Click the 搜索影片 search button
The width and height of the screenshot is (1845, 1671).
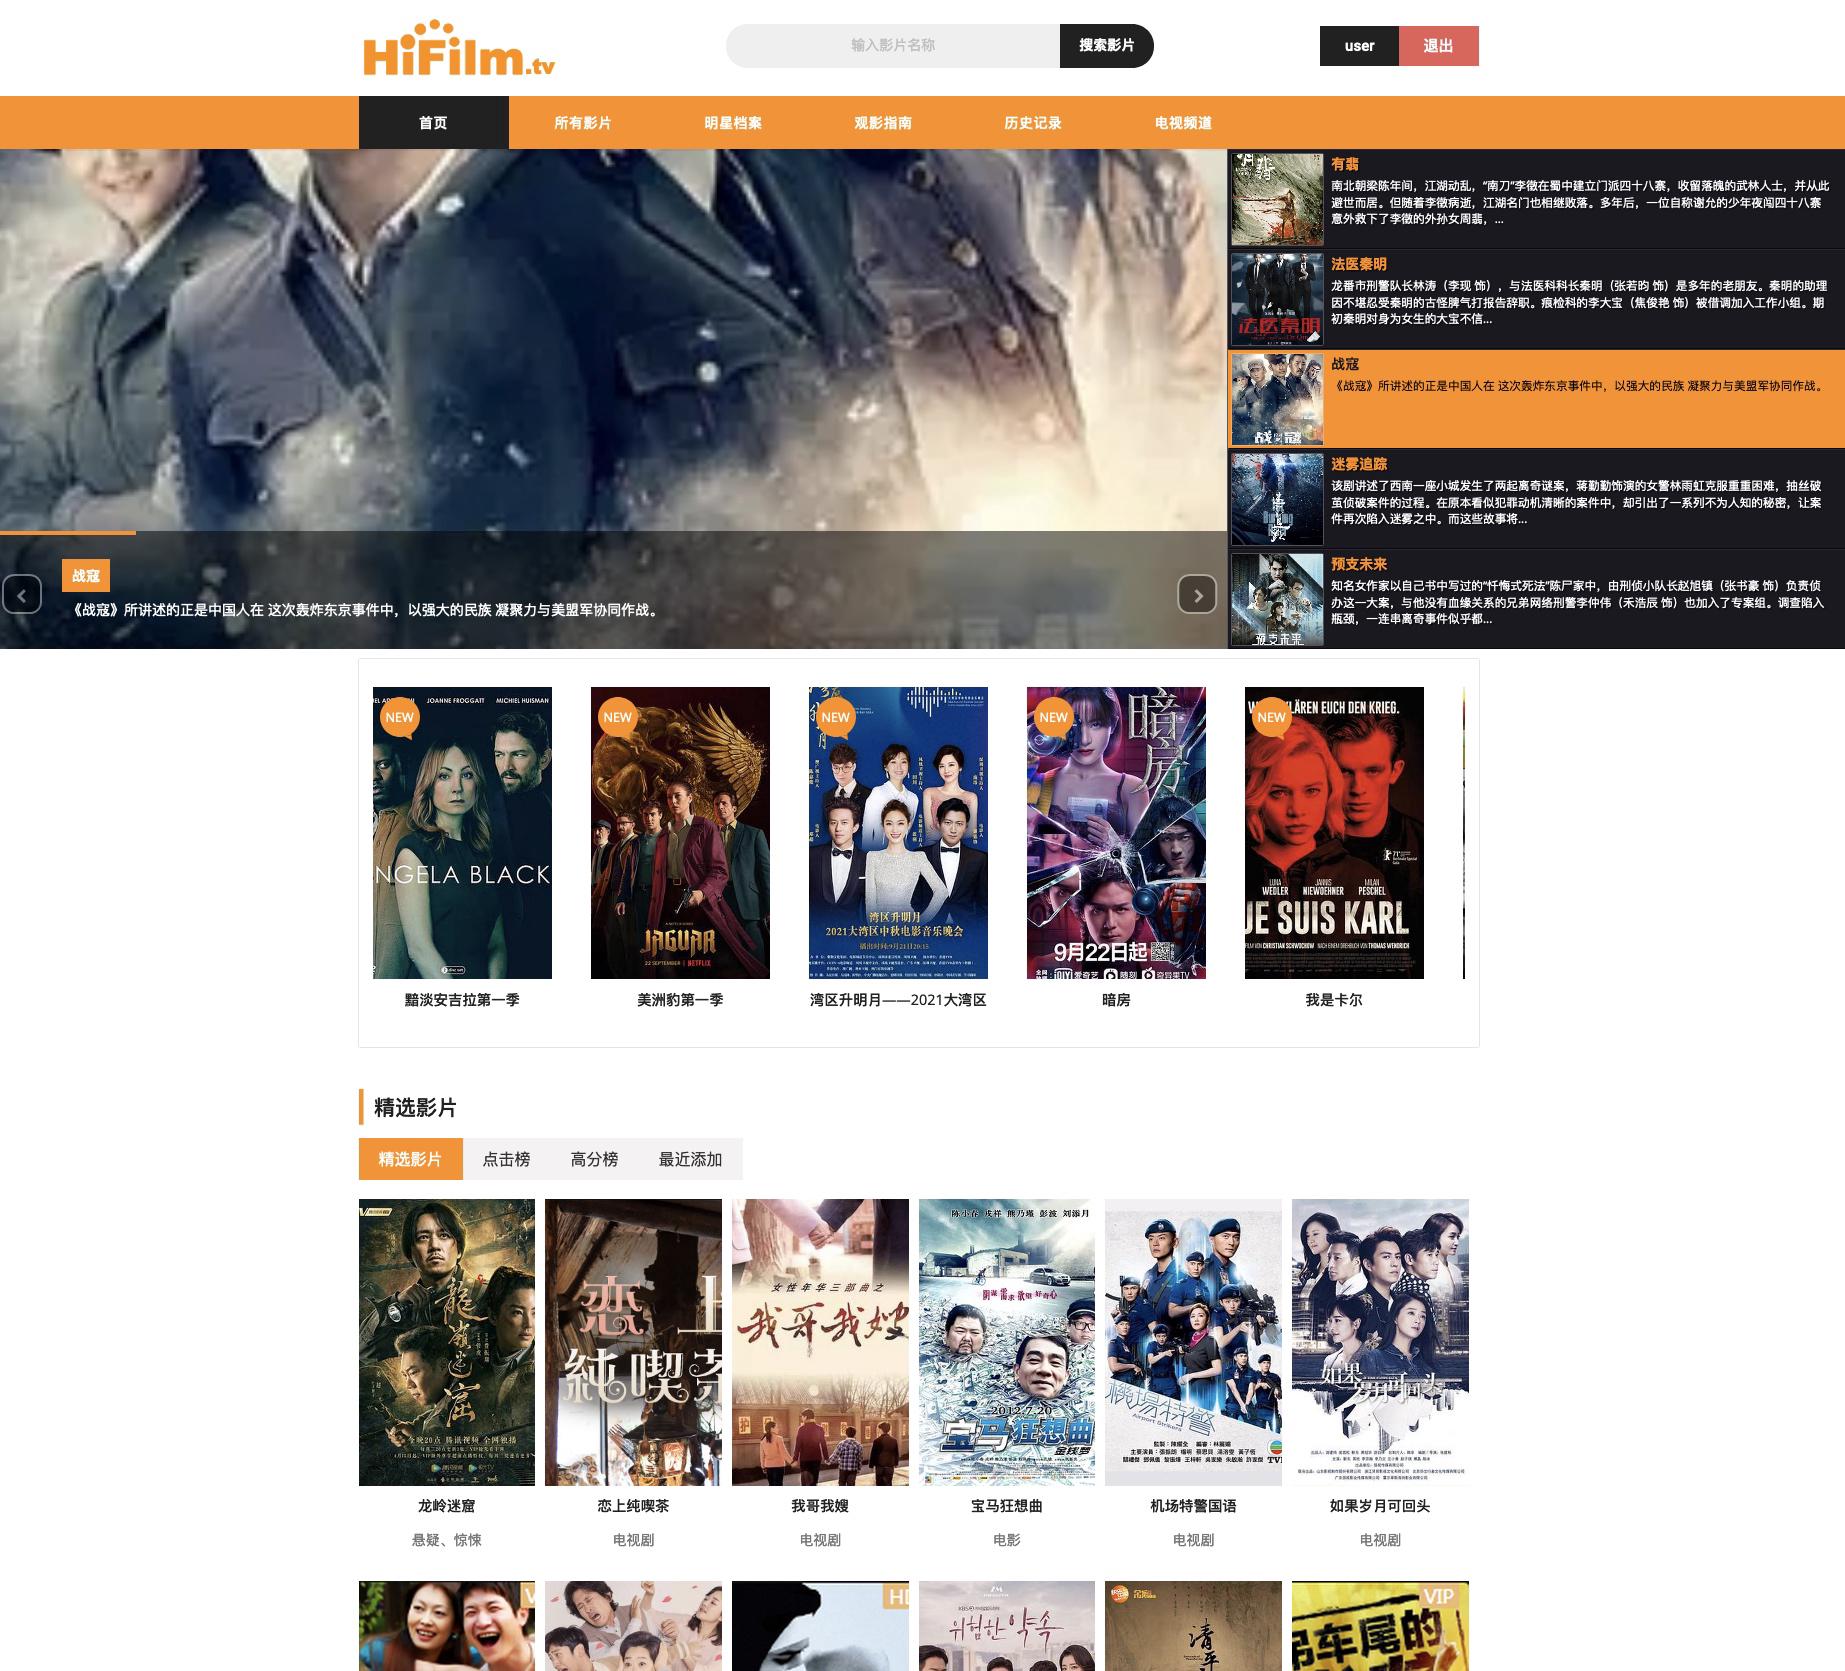[1106, 46]
